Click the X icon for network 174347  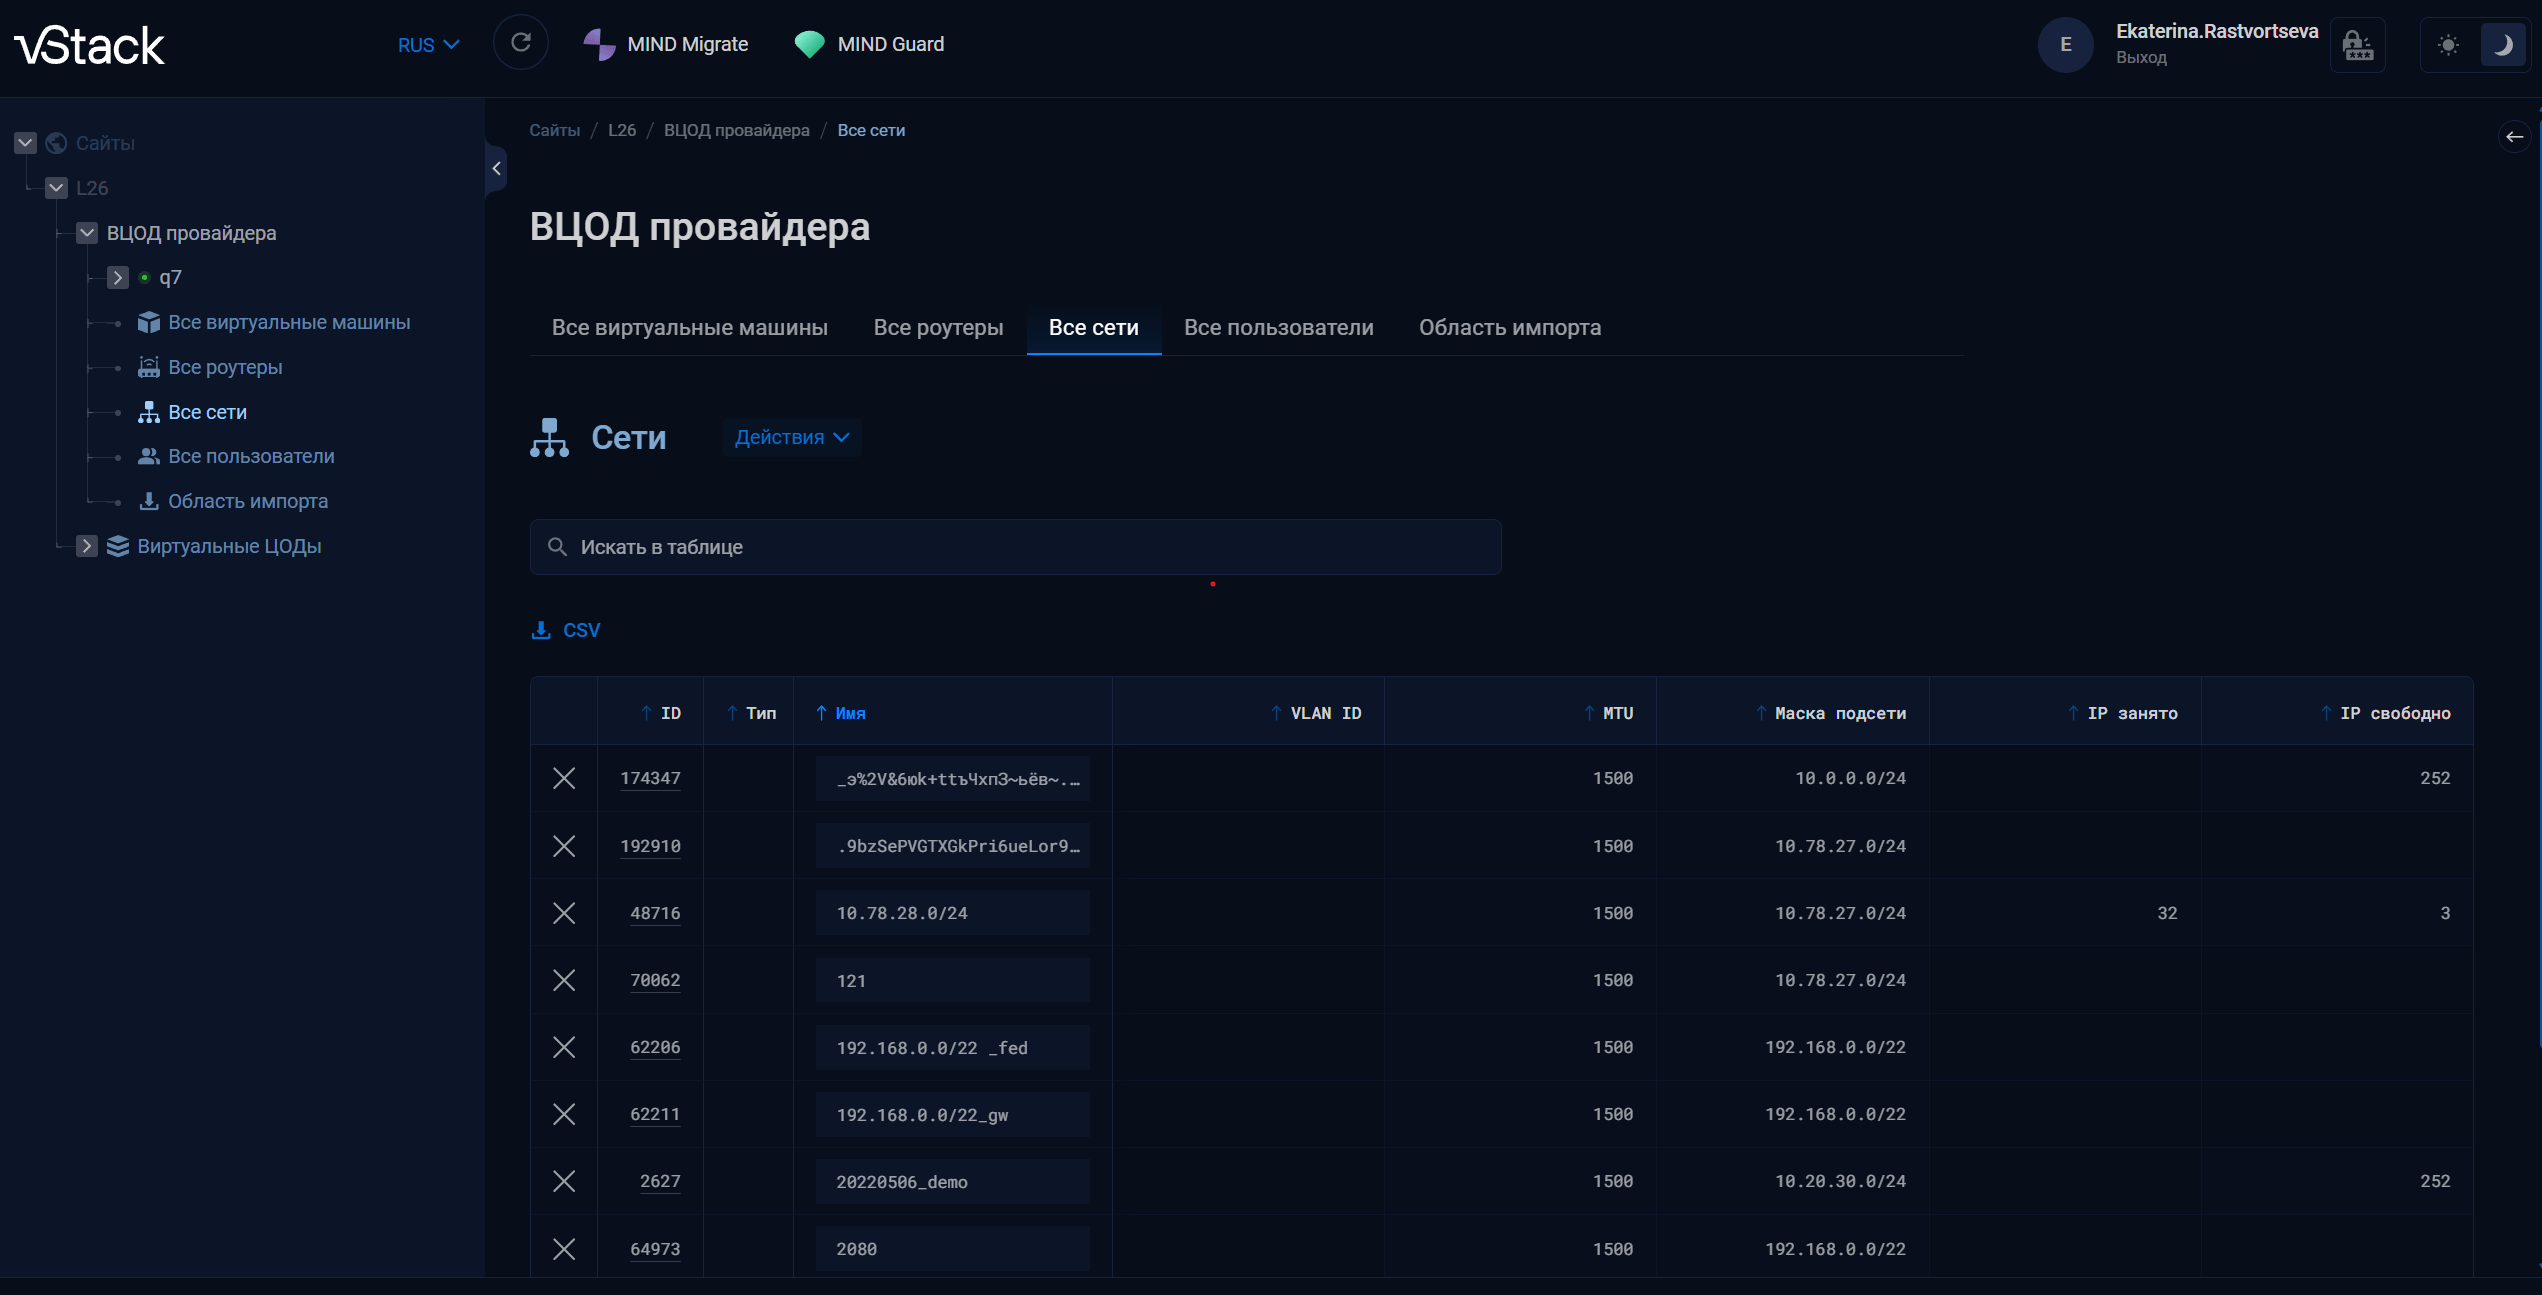(564, 778)
